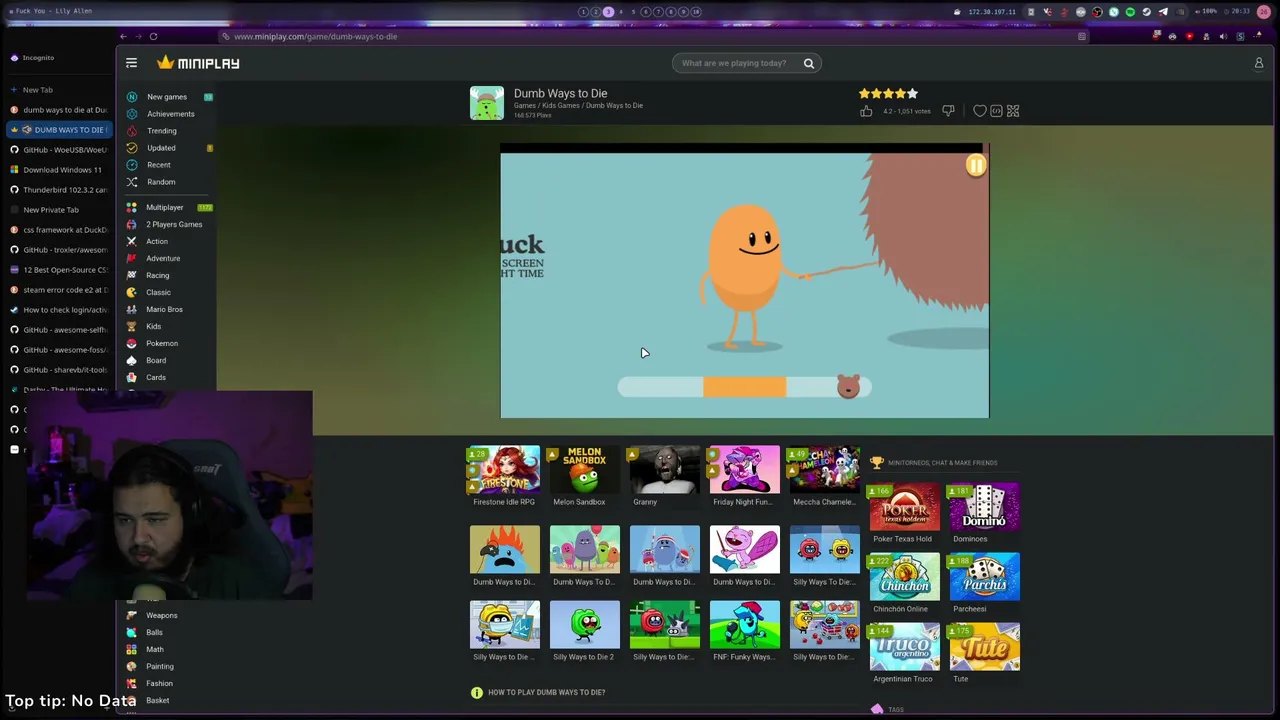
Task: Open the Kids category in the sidebar
Action: point(153,326)
